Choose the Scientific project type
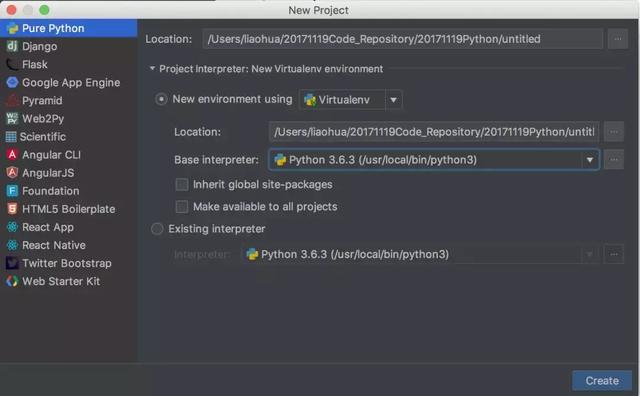Image resolution: width=640 pixels, height=396 pixels. pos(69,136)
